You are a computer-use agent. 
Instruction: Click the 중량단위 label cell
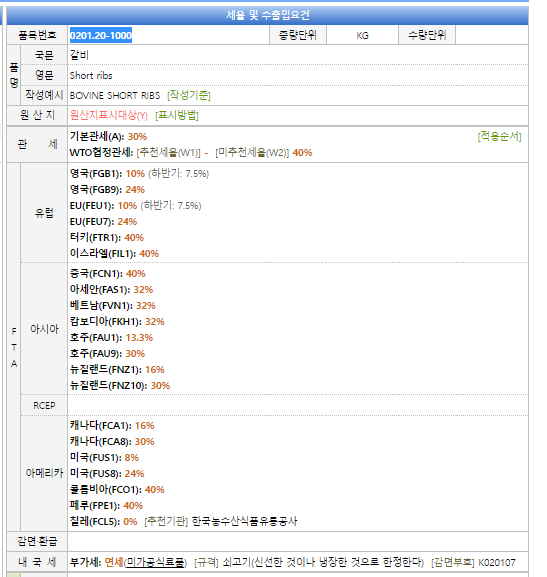pos(298,35)
